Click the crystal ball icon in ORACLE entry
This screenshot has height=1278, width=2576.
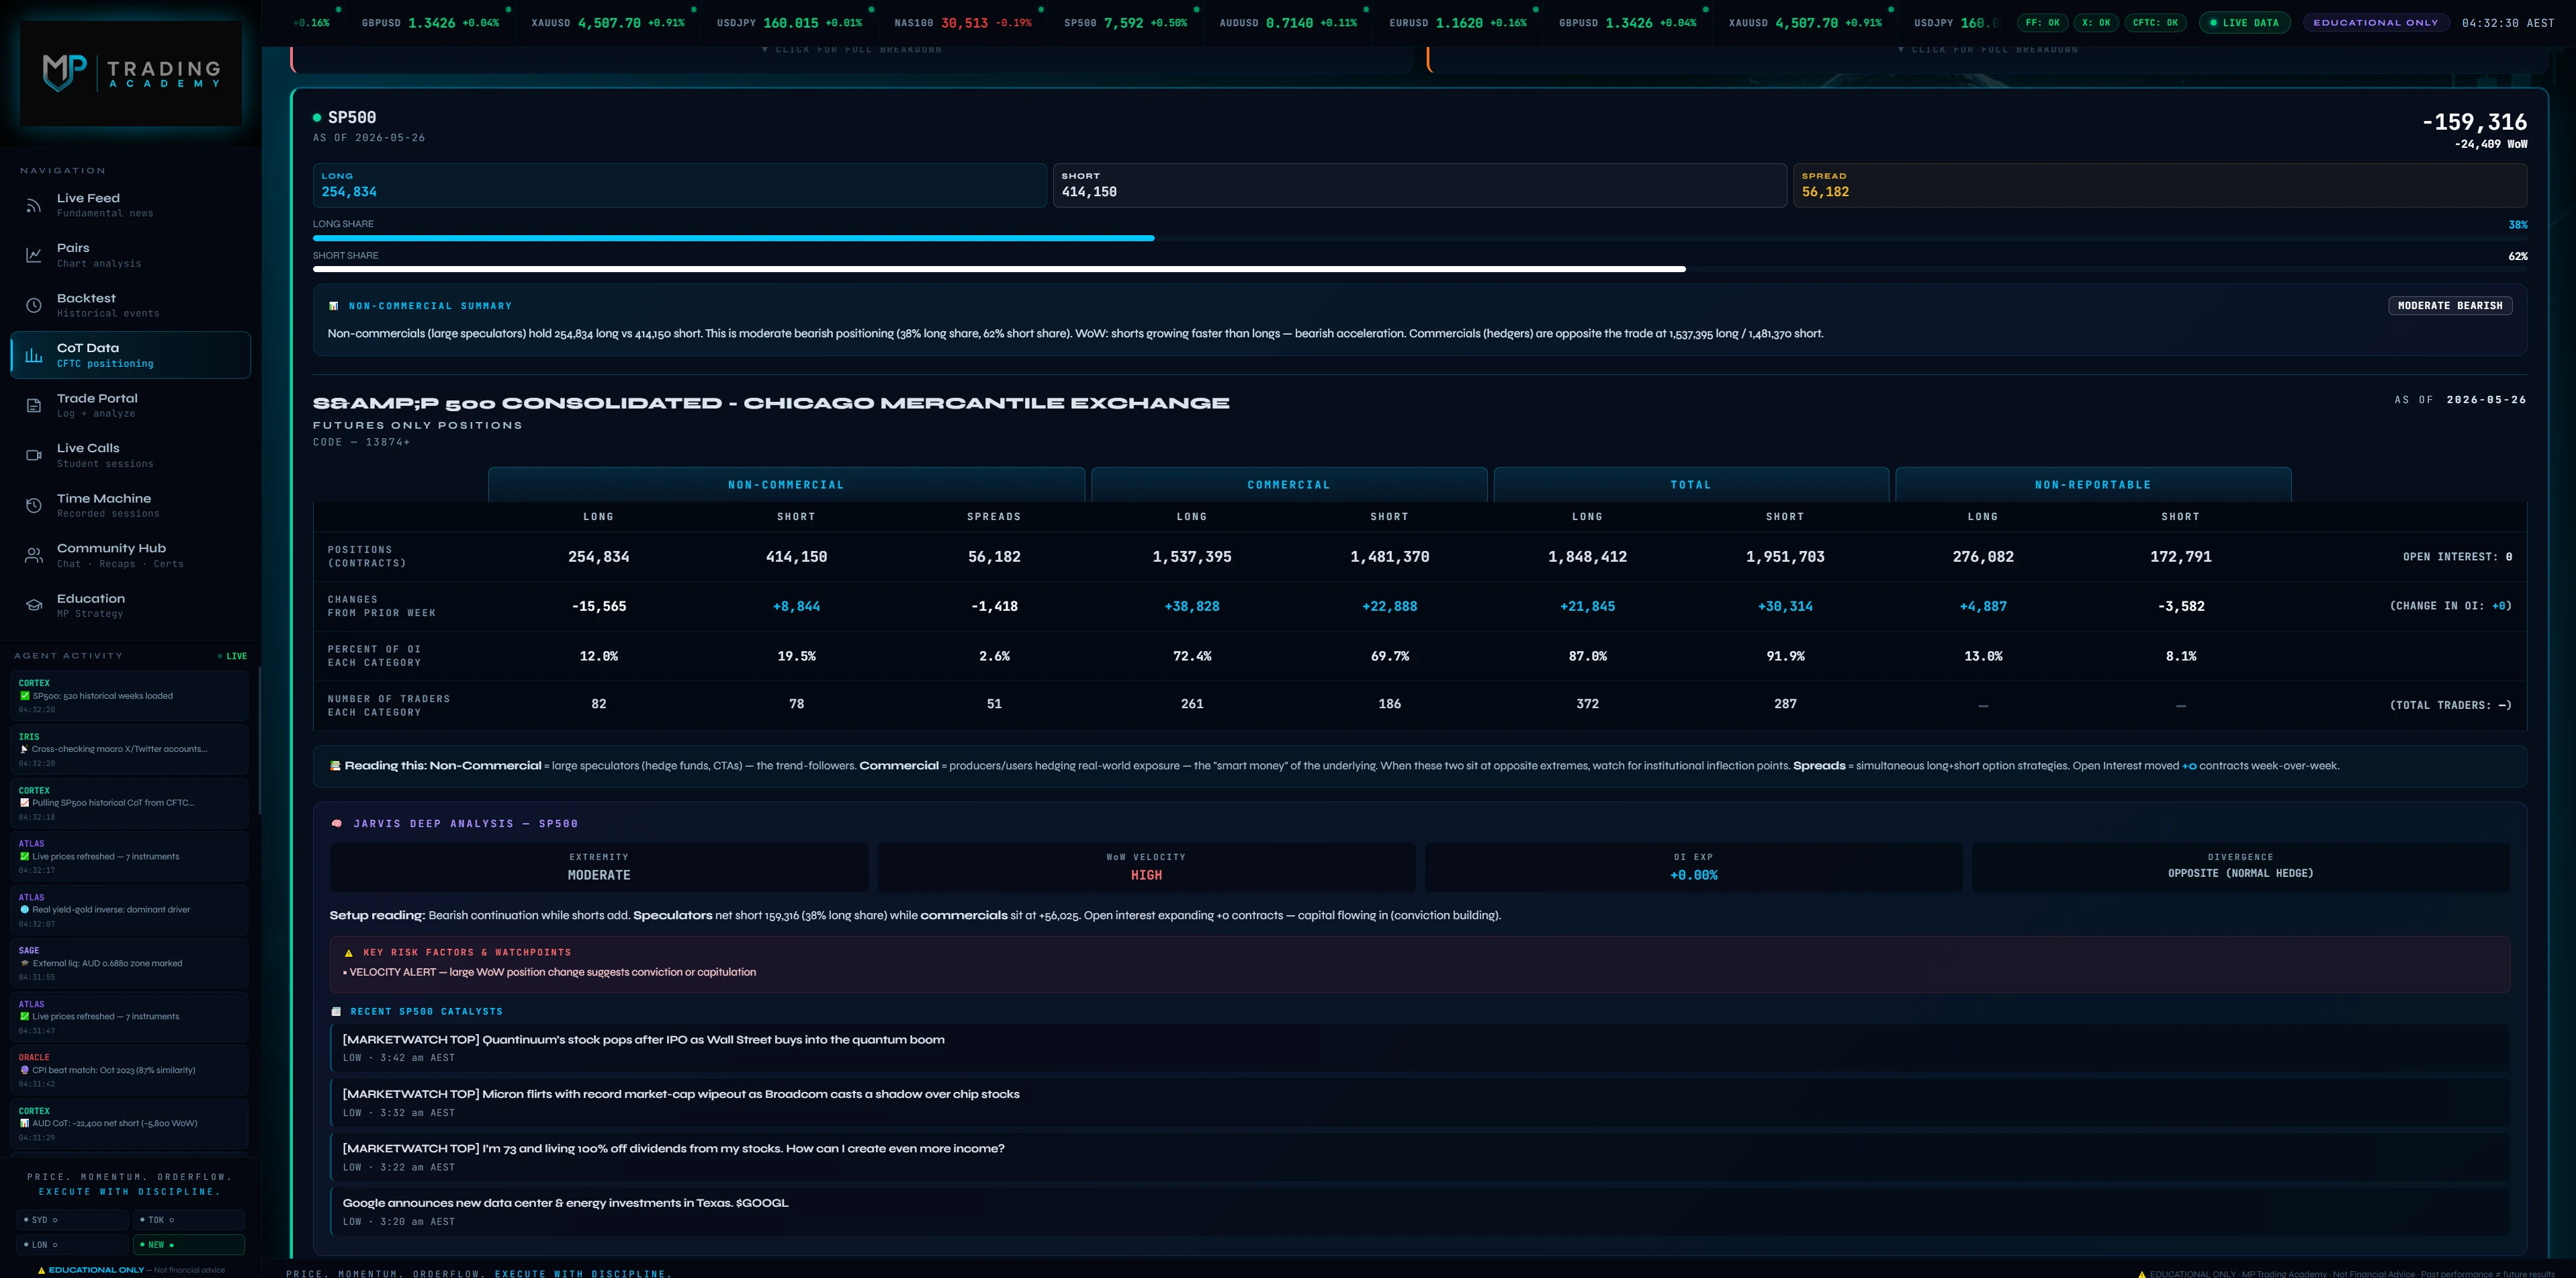tap(25, 1070)
